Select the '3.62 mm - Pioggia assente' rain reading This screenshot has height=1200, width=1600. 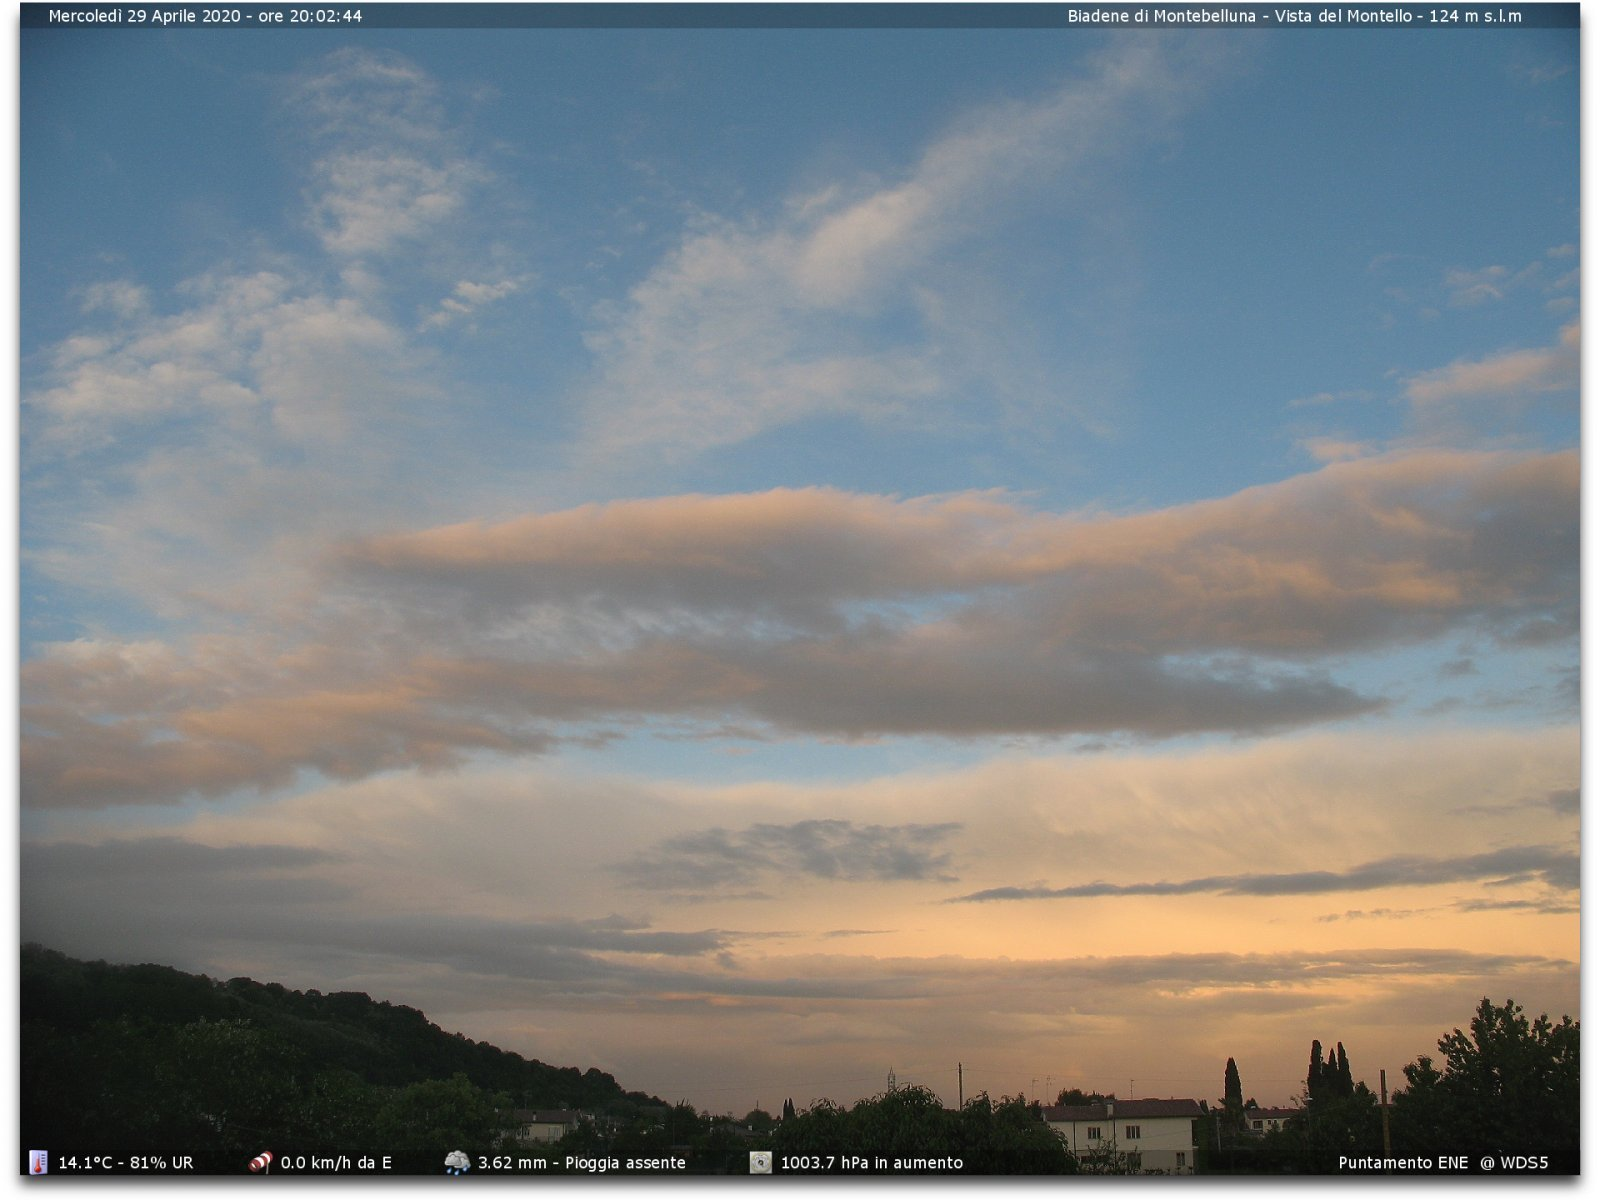(582, 1163)
